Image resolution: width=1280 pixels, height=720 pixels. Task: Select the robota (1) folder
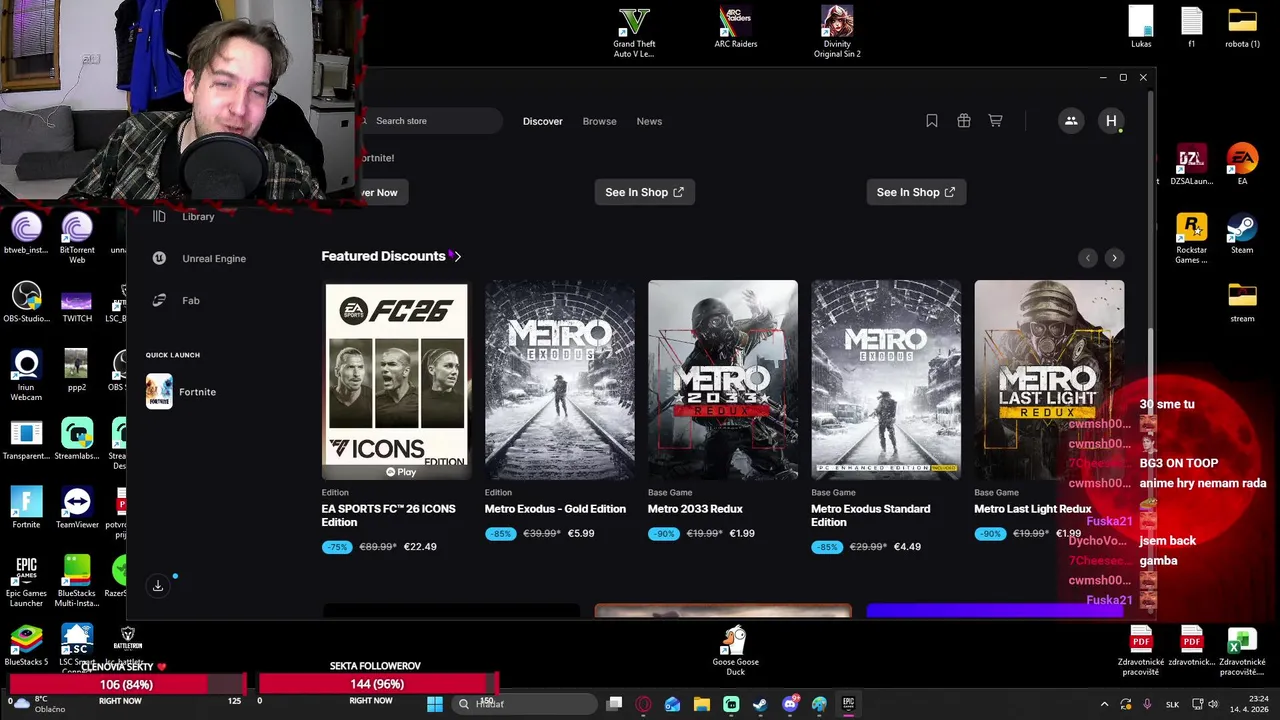[x=1242, y=28]
